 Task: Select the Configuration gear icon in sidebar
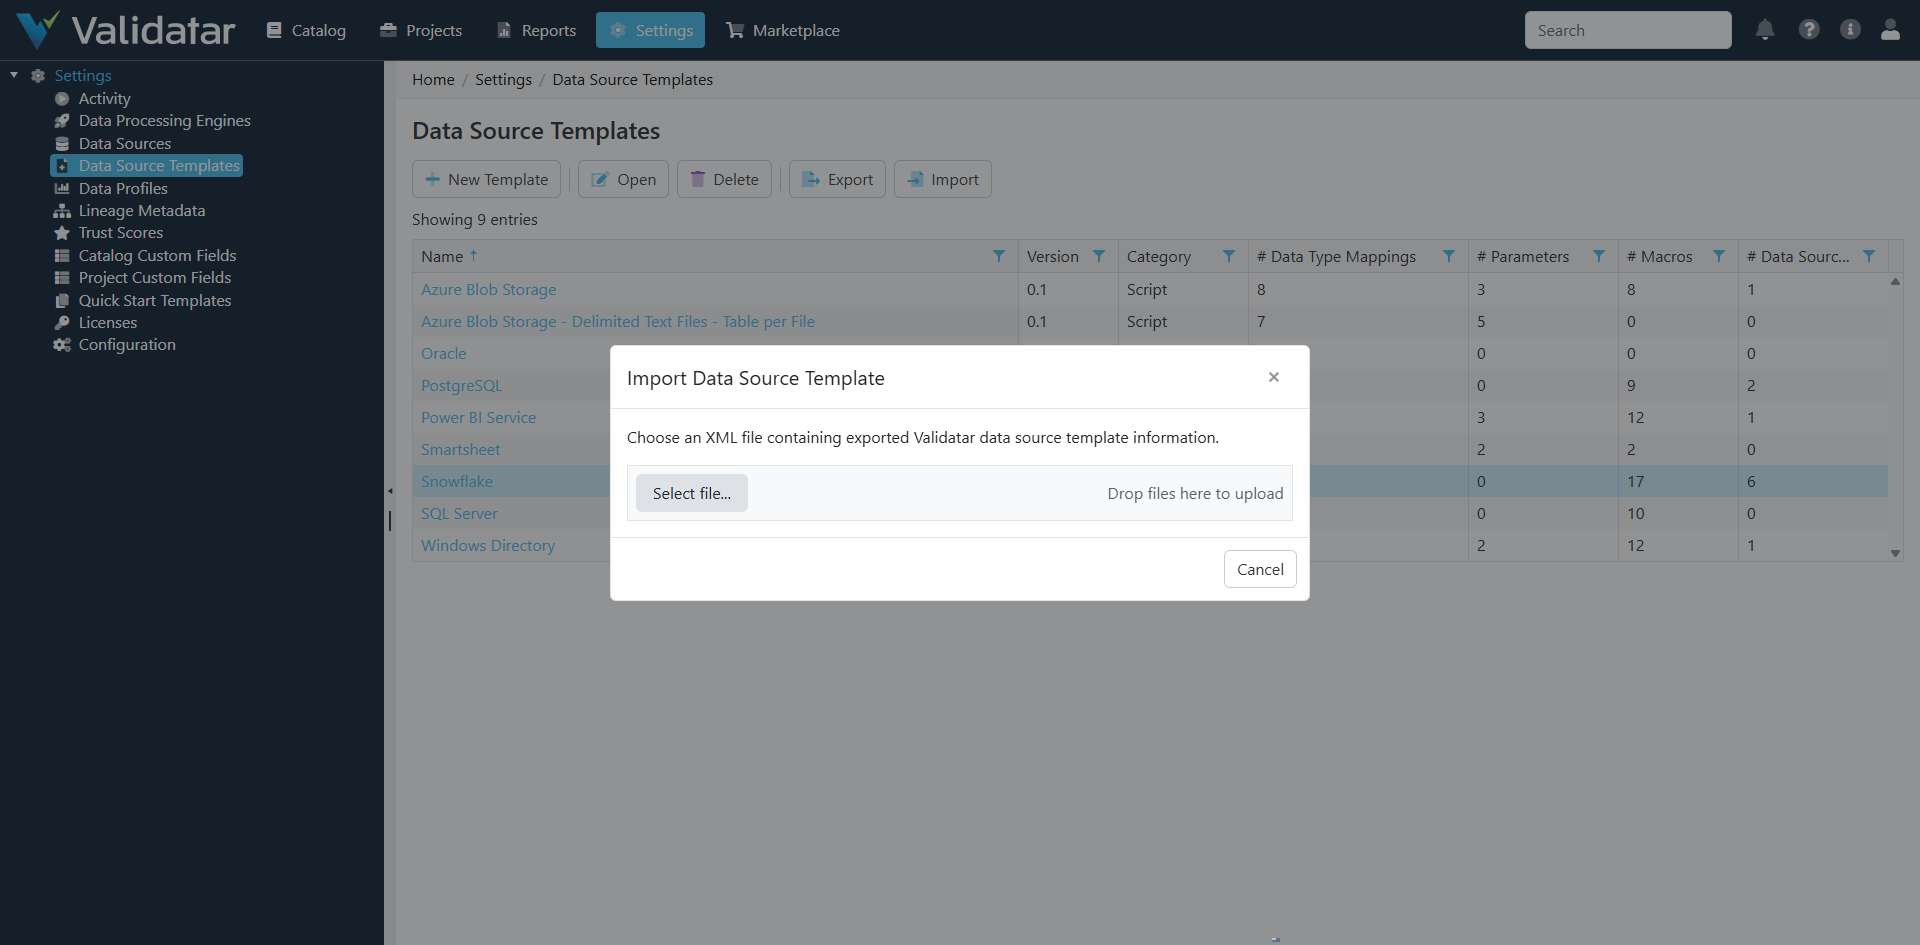62,344
